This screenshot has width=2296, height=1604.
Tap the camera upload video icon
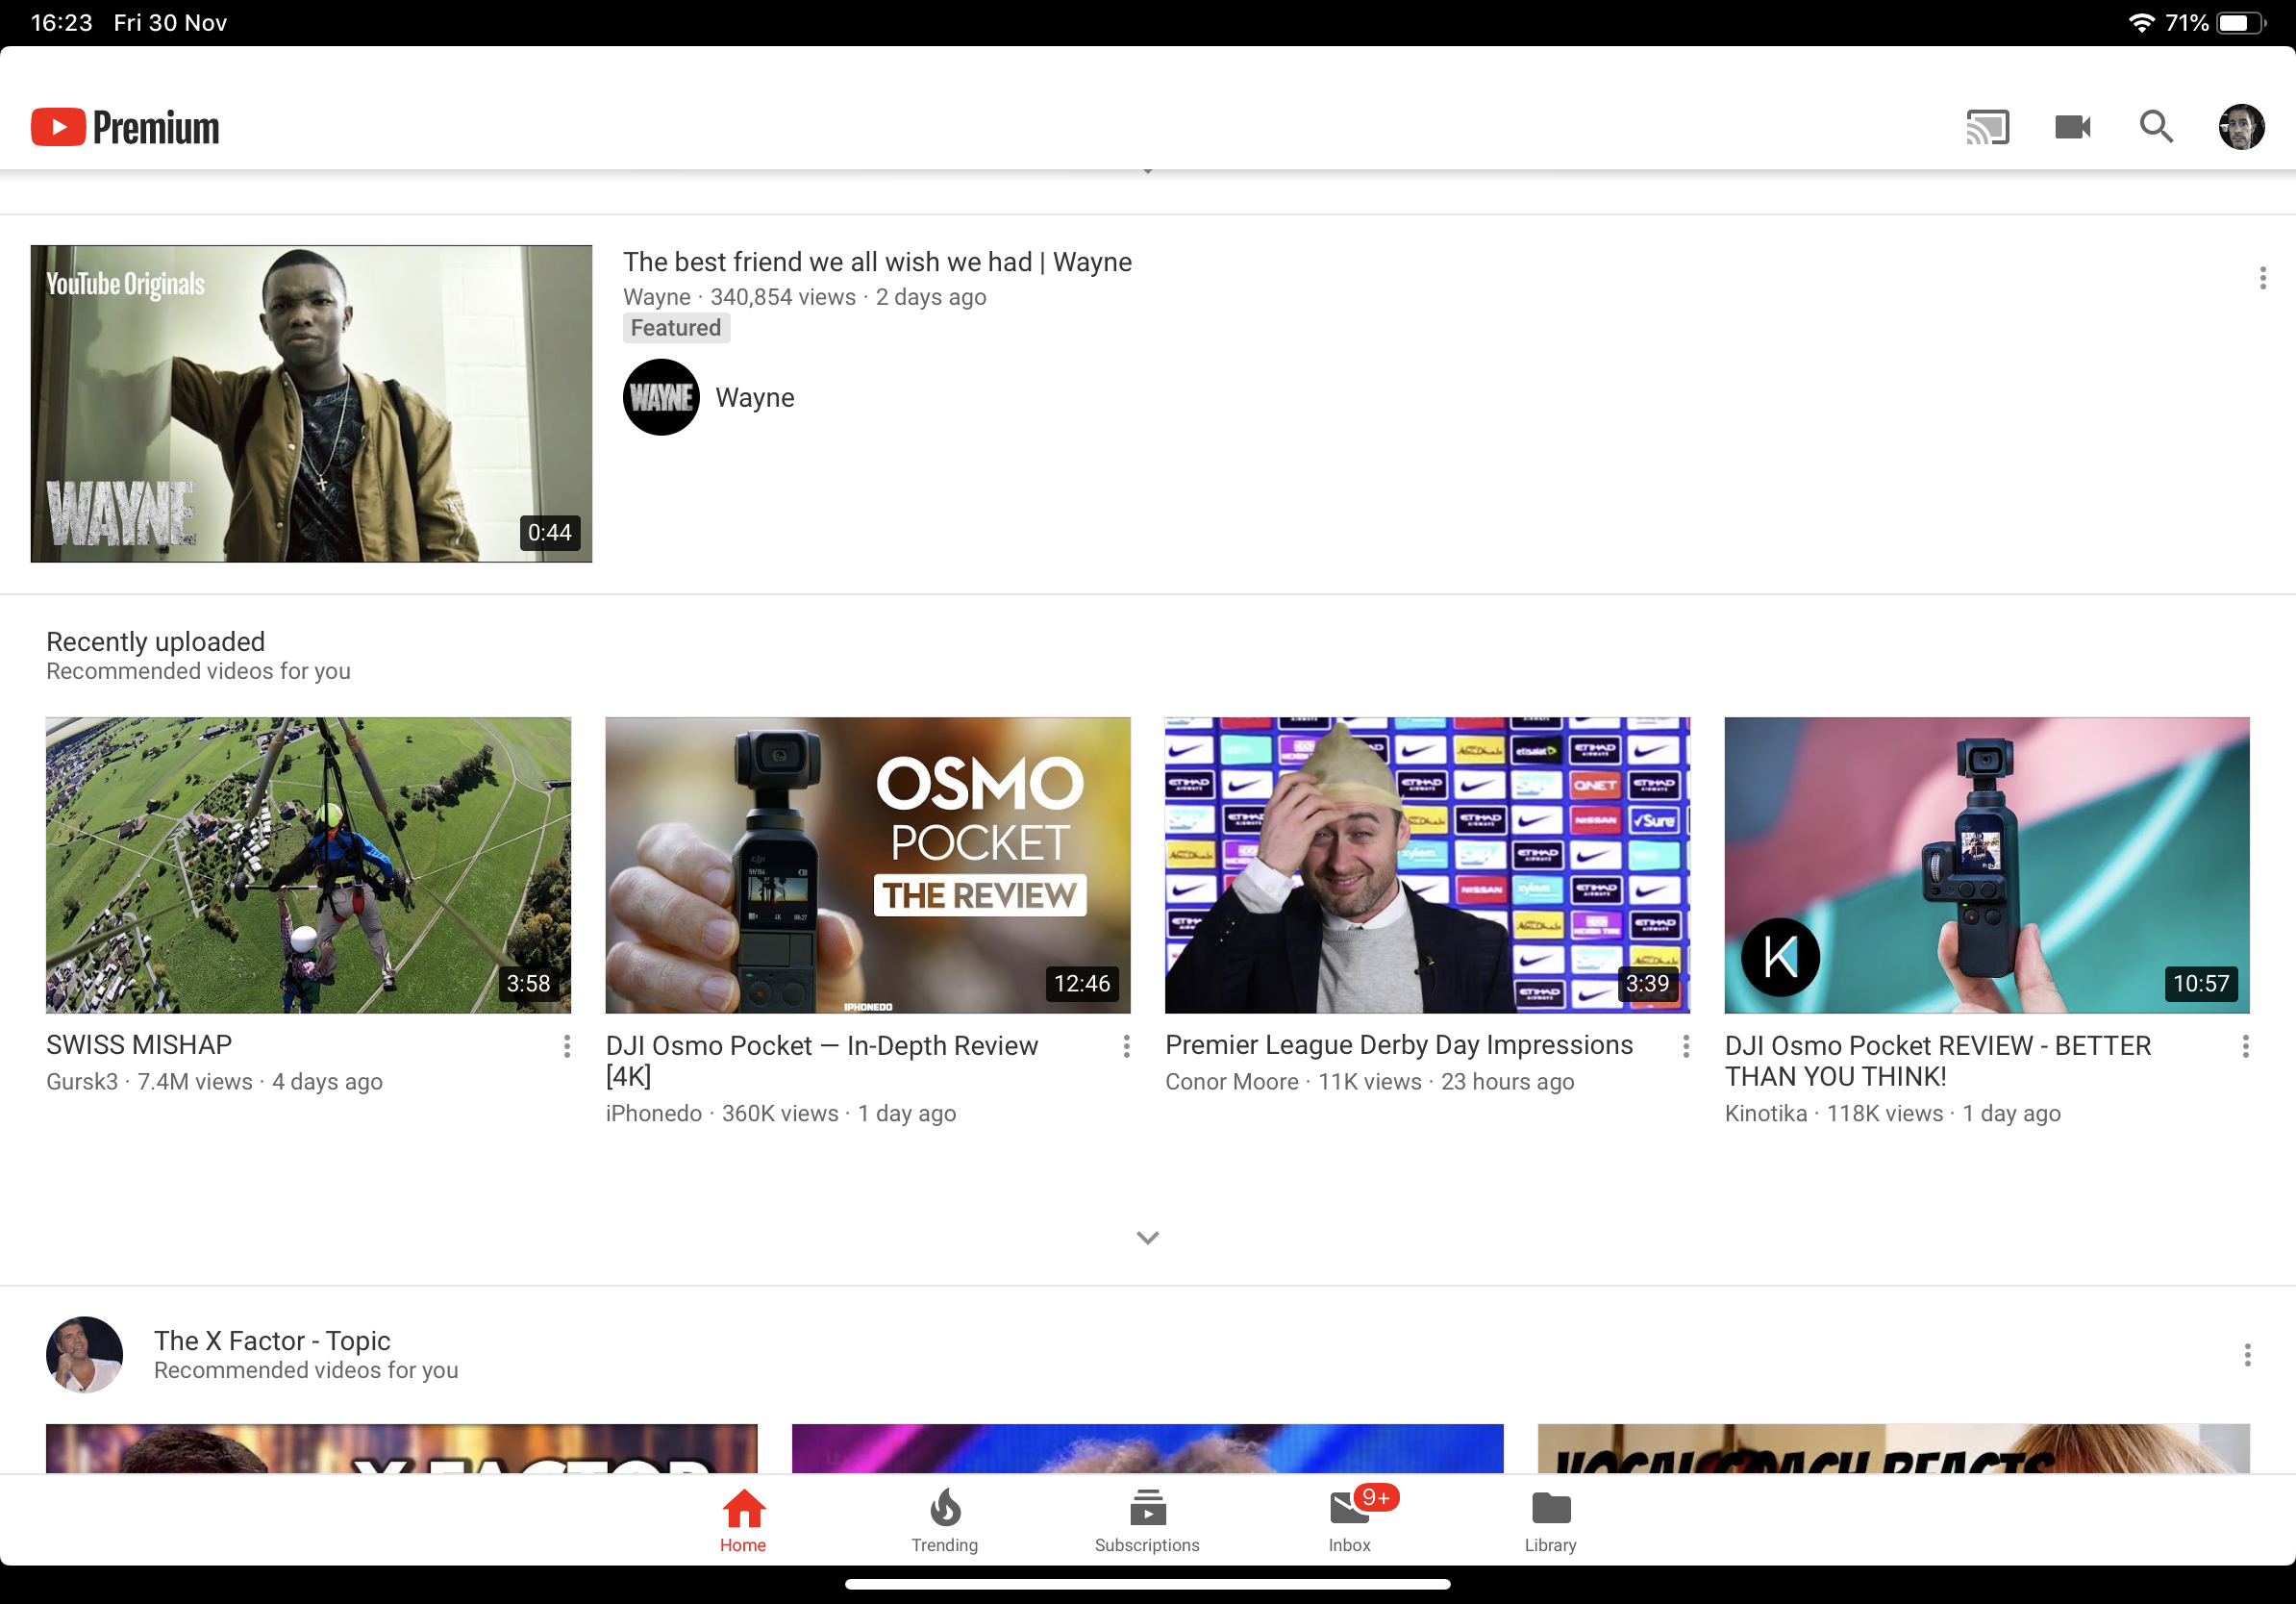point(2072,127)
